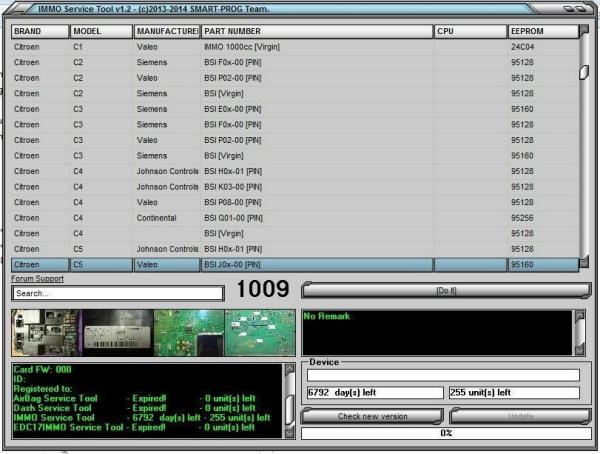Select the BSI F0x-00 [PIN] C2 row
The width and height of the screenshot is (600, 454).
click(295, 62)
